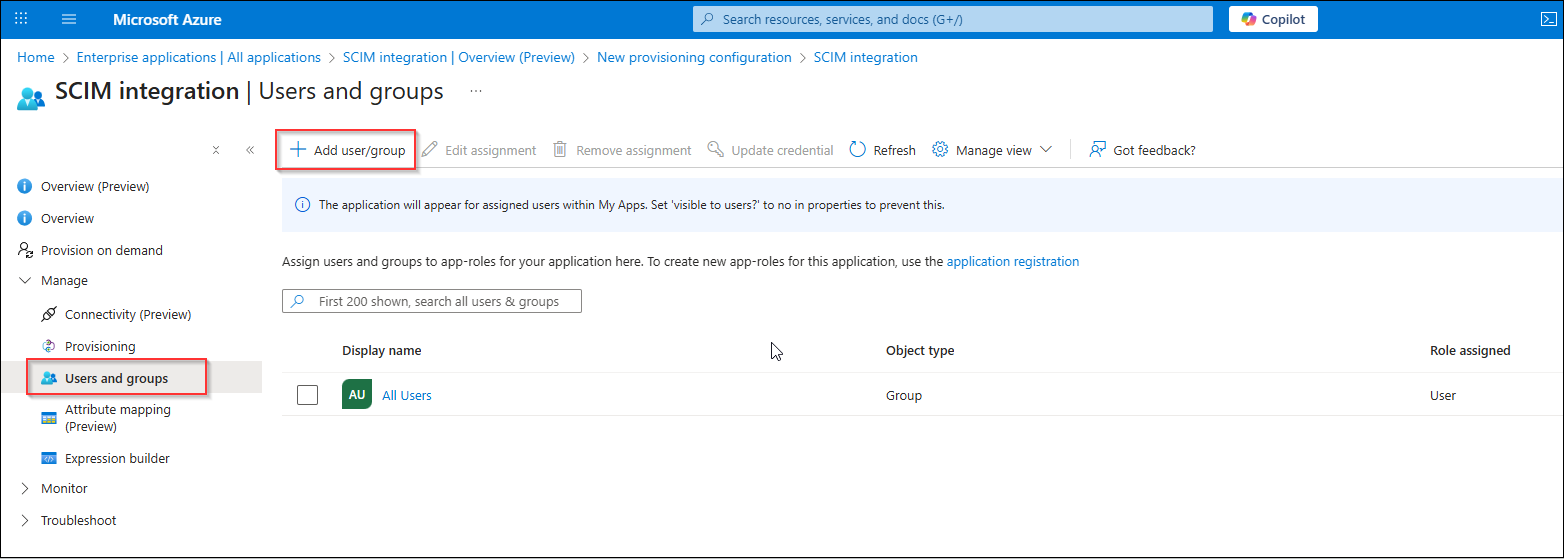Image resolution: width=1564 pixels, height=560 pixels.
Task: Open the Copilot button
Action: (1273, 19)
